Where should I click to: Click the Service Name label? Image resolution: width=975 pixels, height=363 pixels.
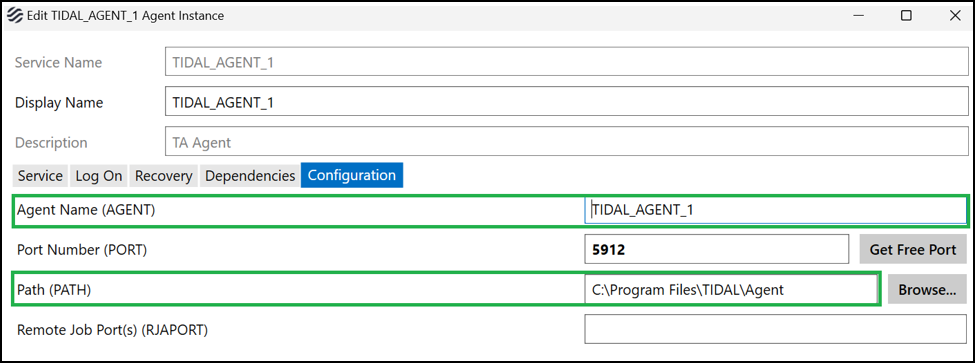[58, 63]
